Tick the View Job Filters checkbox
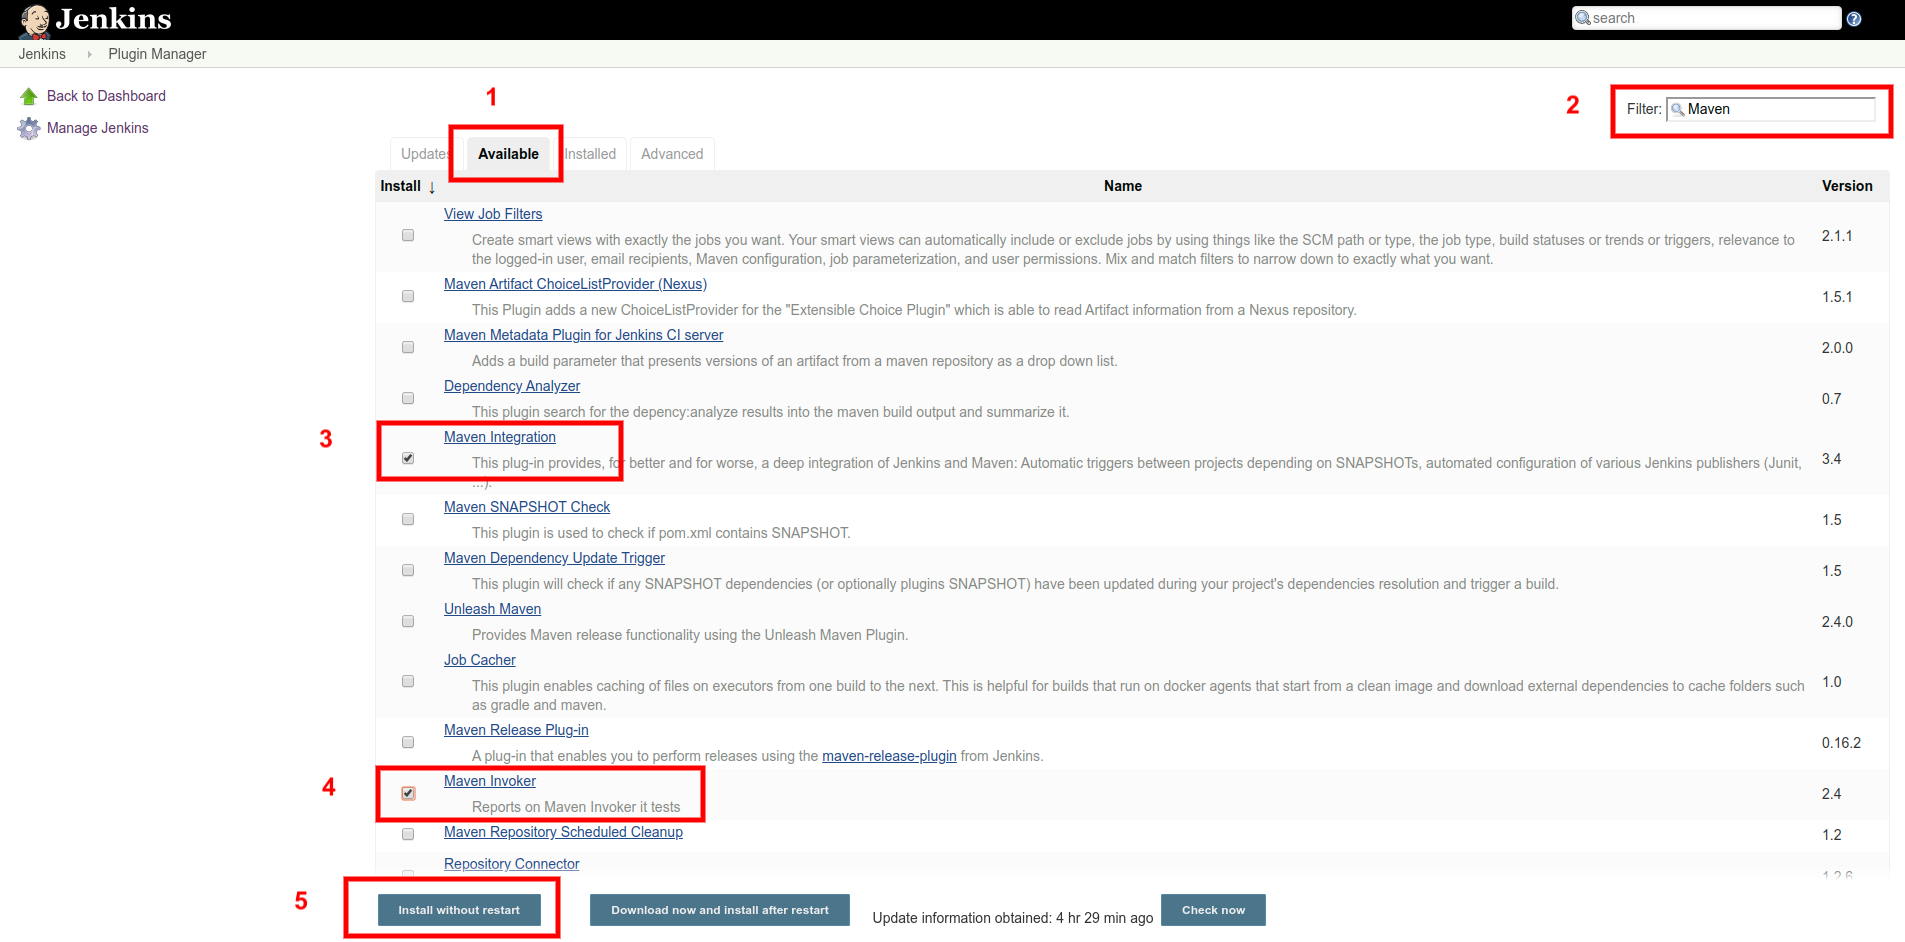This screenshot has height=942, width=1905. click(408, 236)
